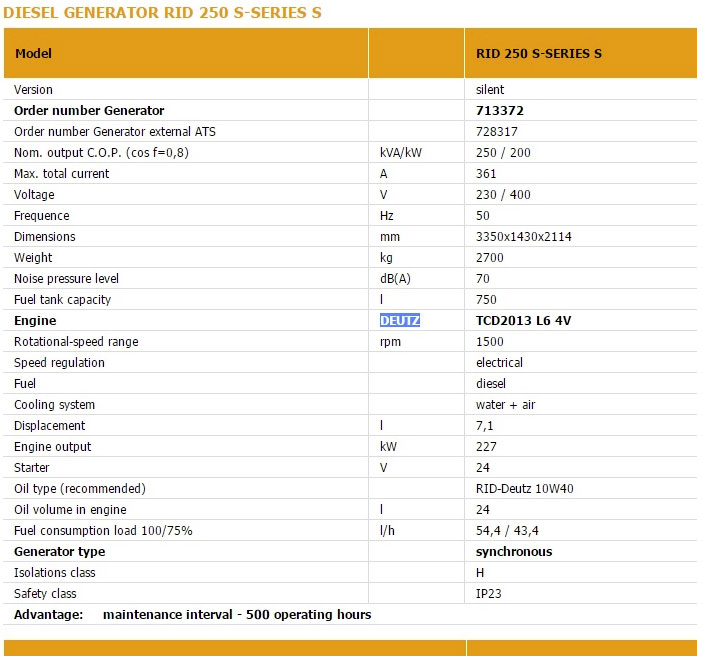The width and height of the screenshot is (703, 657).
Task: Select 'RID-Deutz 10W40' oil value
Action: (525, 488)
